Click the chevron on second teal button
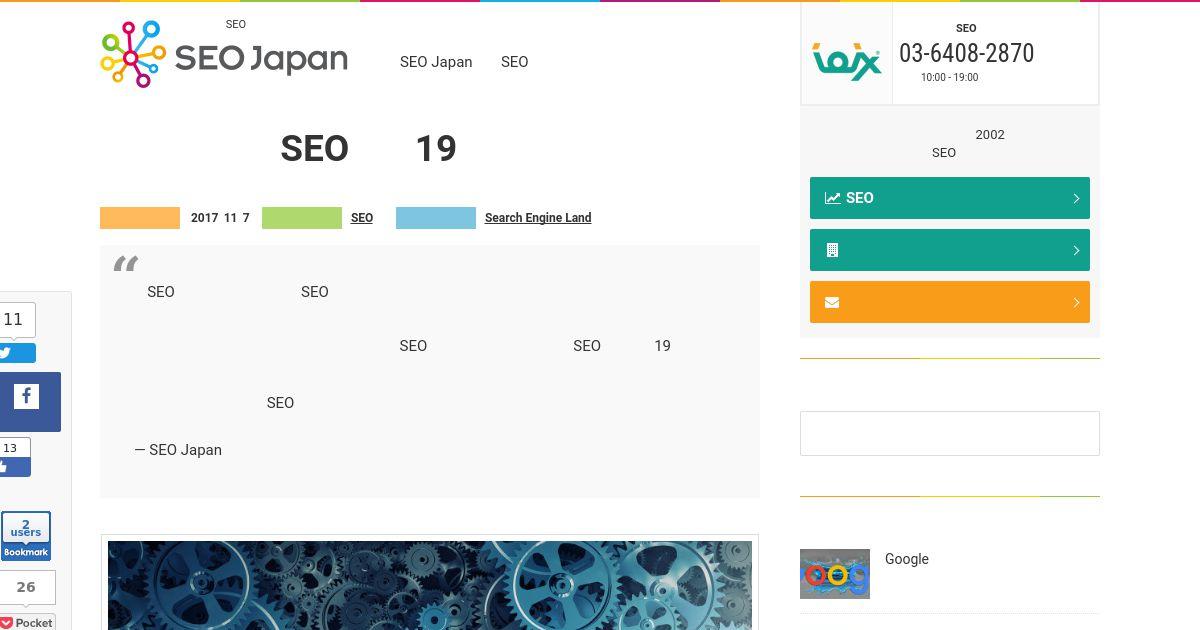This screenshot has height=630, width=1200. [x=1076, y=250]
